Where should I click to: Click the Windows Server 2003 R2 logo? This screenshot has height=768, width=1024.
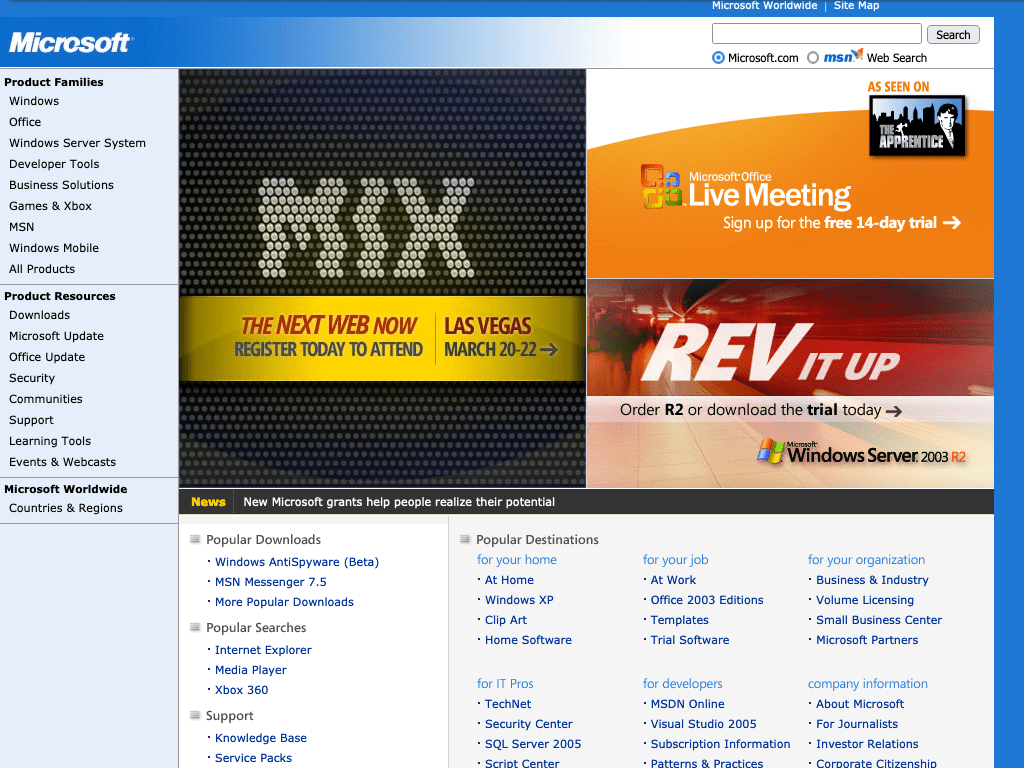[862, 452]
